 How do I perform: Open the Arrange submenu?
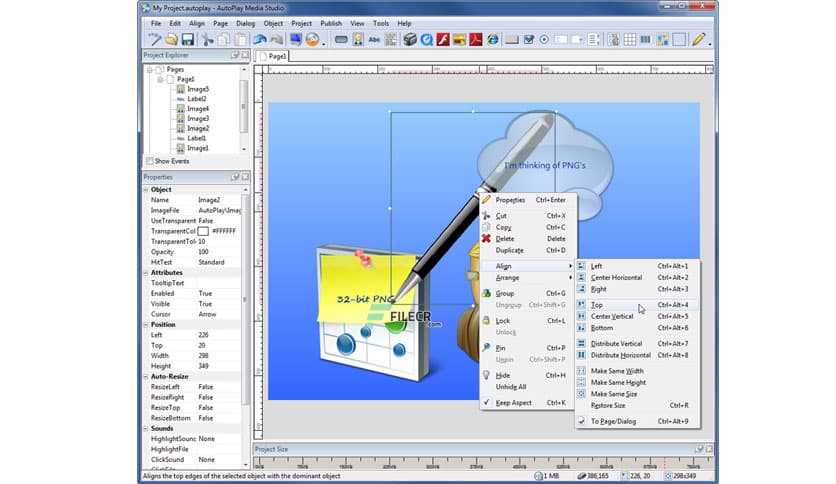click(x=528, y=278)
